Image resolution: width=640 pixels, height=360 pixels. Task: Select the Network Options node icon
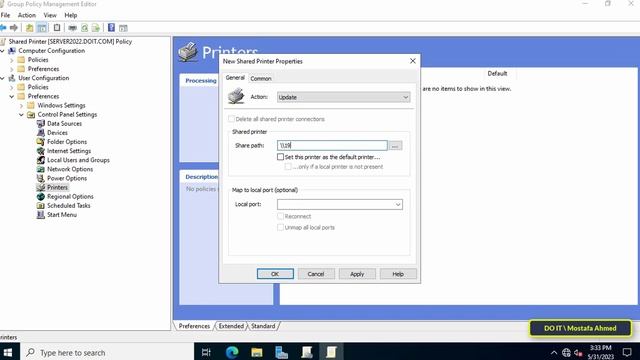40,169
